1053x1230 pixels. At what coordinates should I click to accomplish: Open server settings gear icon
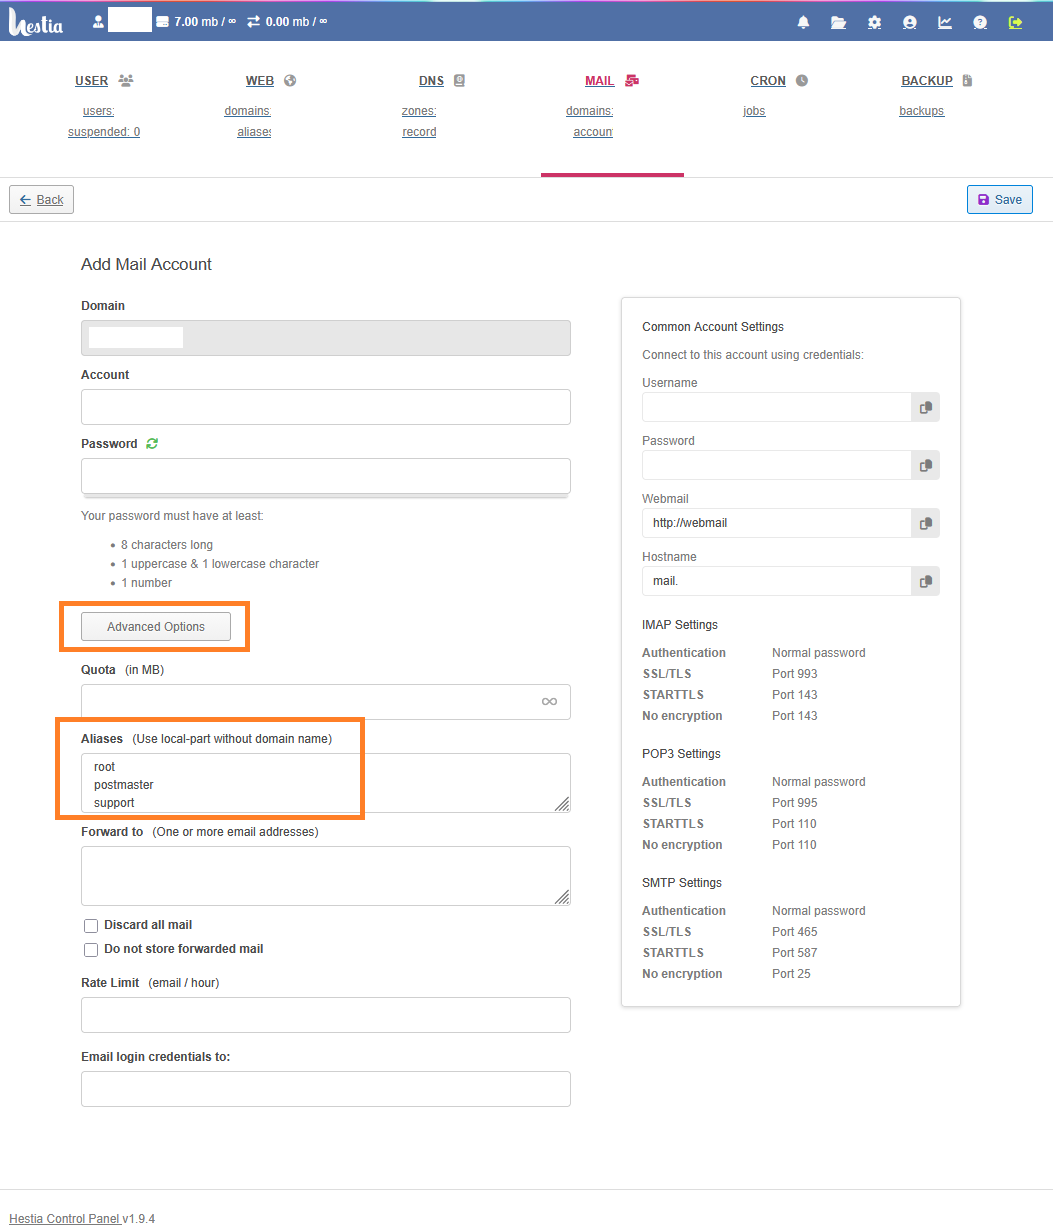click(x=874, y=22)
